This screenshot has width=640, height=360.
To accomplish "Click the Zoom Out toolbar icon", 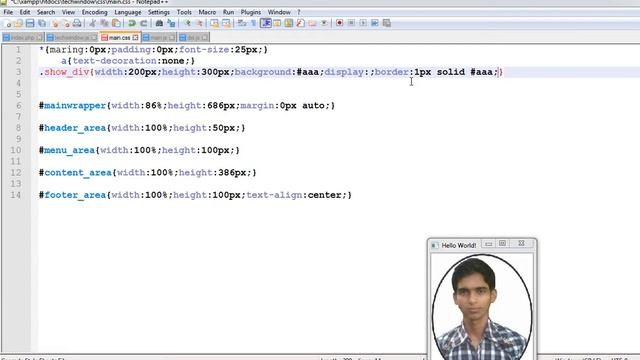I will [x=199, y=23].
